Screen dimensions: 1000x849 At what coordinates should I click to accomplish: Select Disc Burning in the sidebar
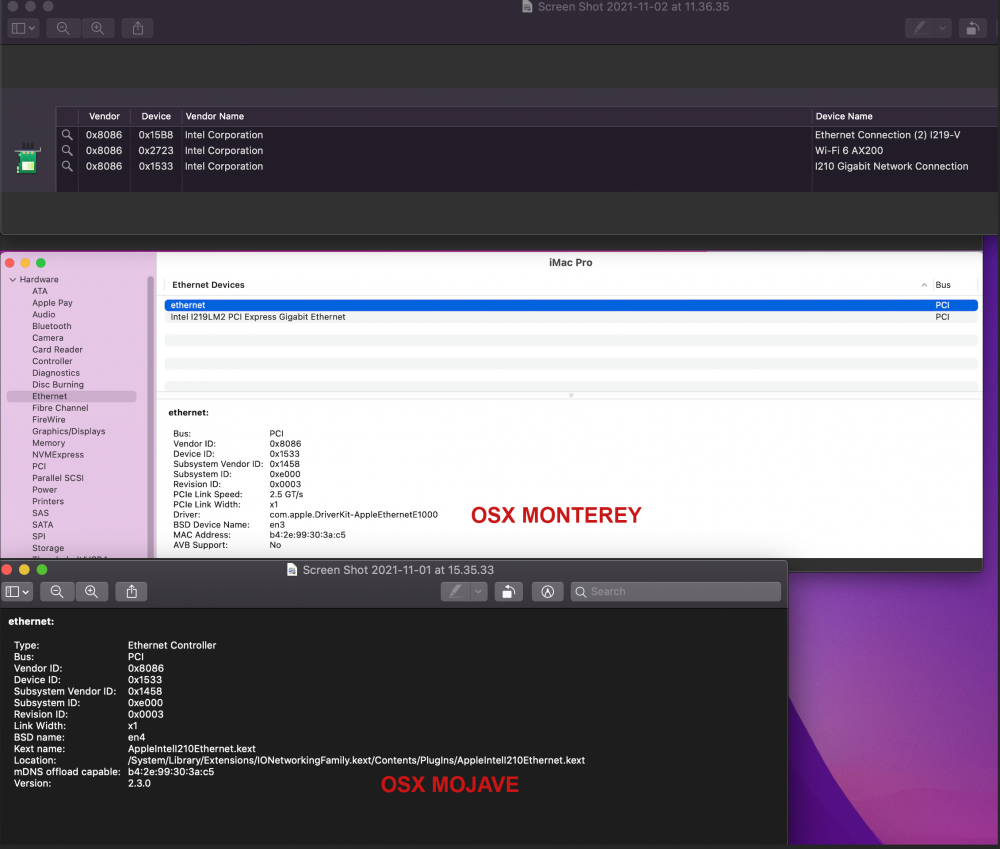coord(58,385)
